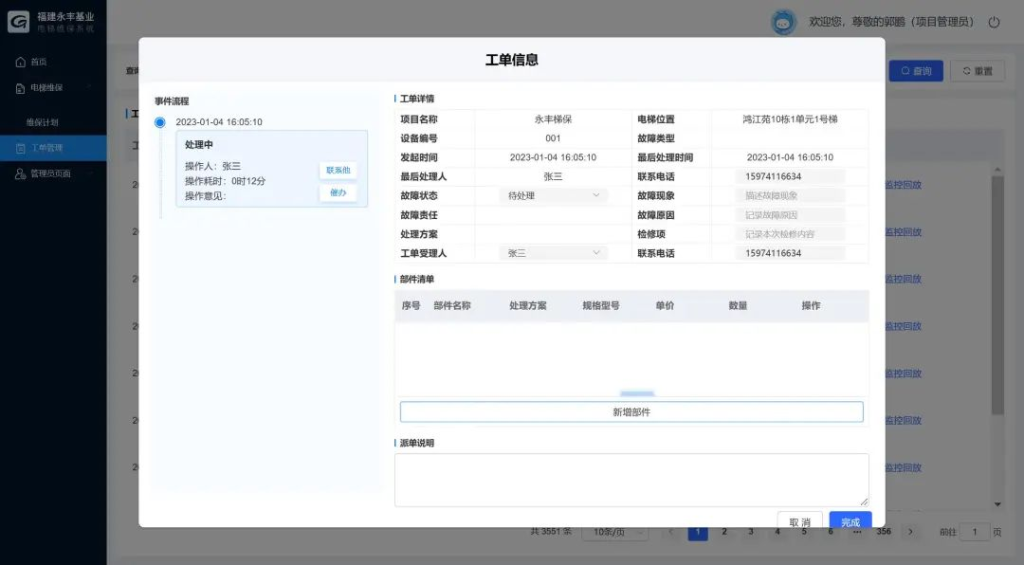Click the 工单管理 icon in sidebar
This screenshot has width=1024, height=565.
(x=20, y=148)
